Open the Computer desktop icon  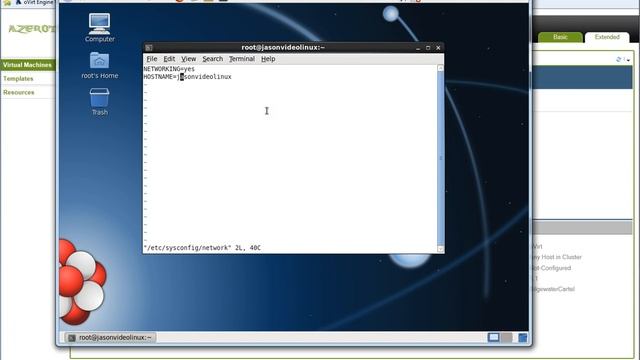click(x=100, y=28)
